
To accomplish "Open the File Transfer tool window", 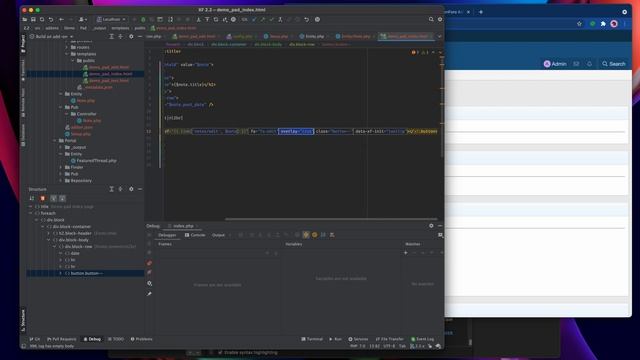I will click(389, 339).
